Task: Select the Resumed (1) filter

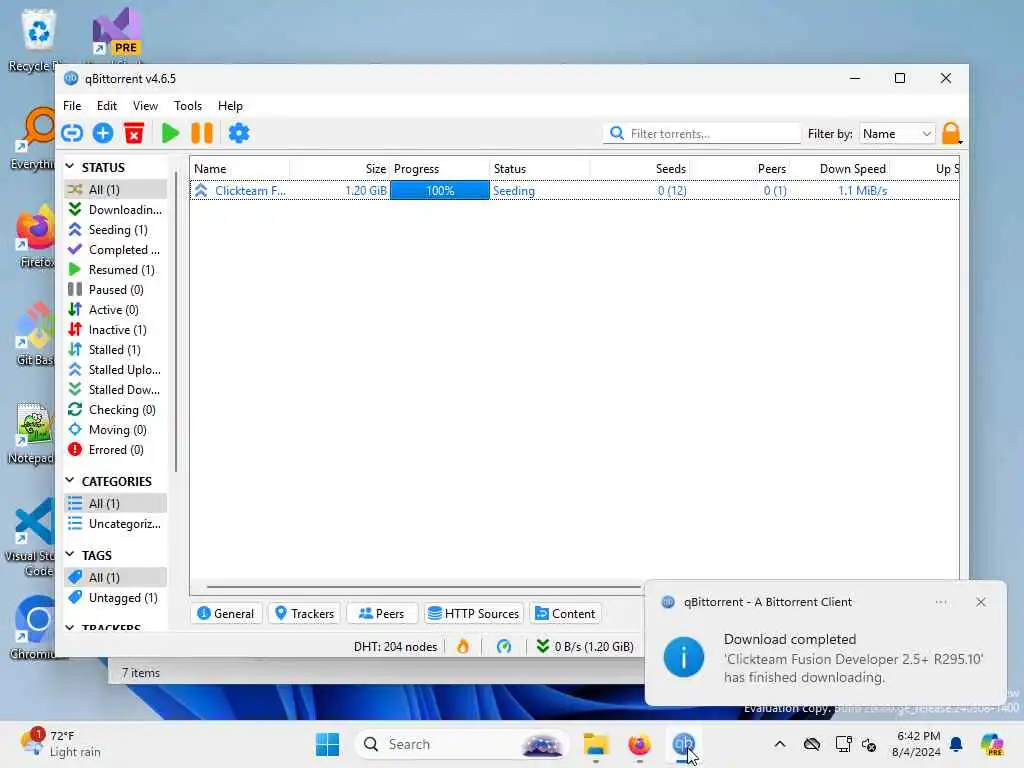Action: [x=116, y=270]
